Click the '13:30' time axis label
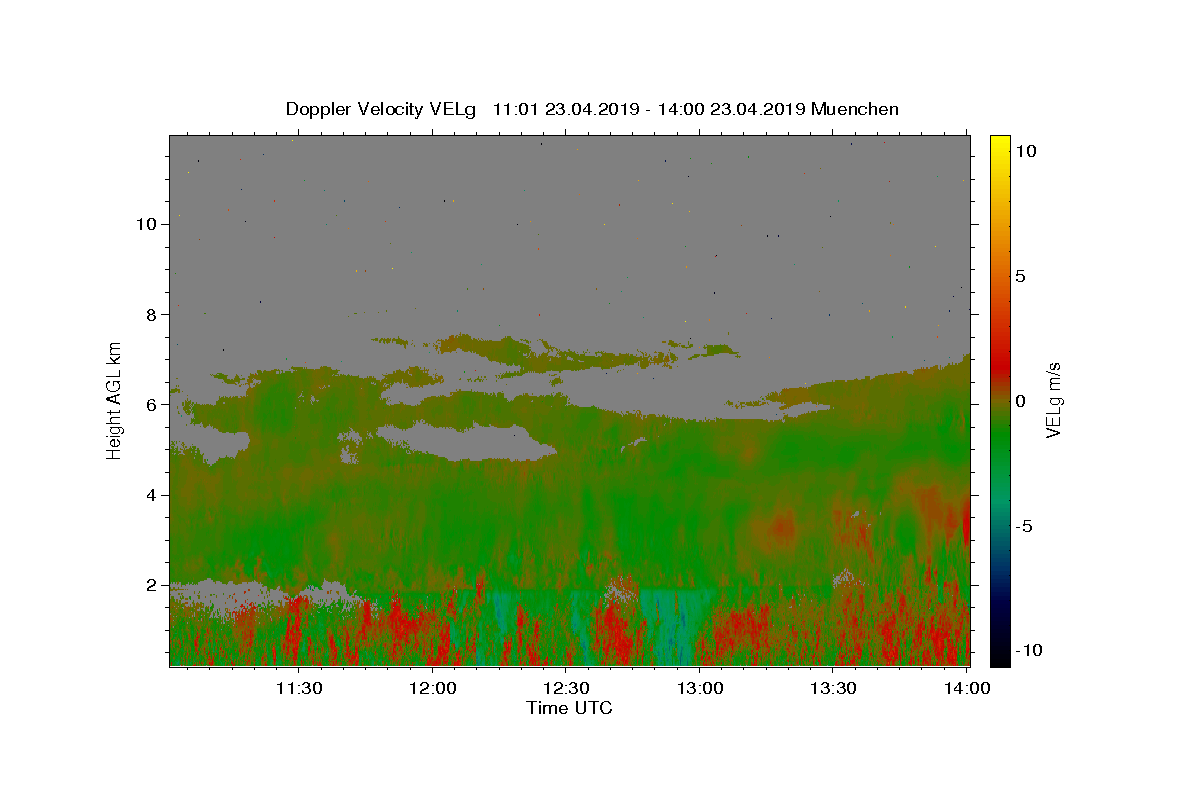This screenshot has height=800, width=1200. tap(833, 688)
